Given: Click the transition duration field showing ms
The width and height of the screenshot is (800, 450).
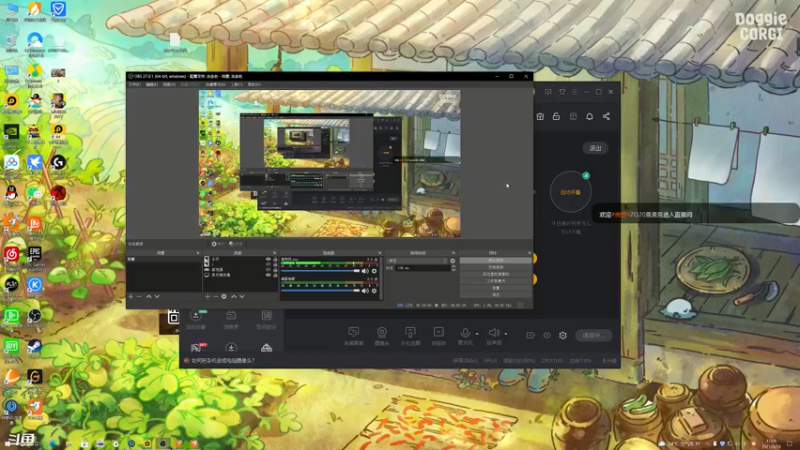Looking at the screenshot, I should coord(422,268).
